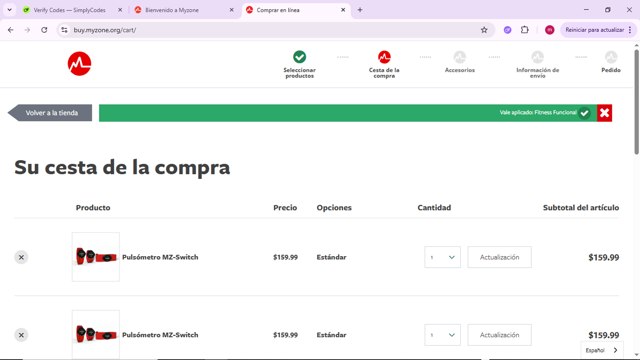Click the green voucher applied checkmark

[x=584, y=113]
